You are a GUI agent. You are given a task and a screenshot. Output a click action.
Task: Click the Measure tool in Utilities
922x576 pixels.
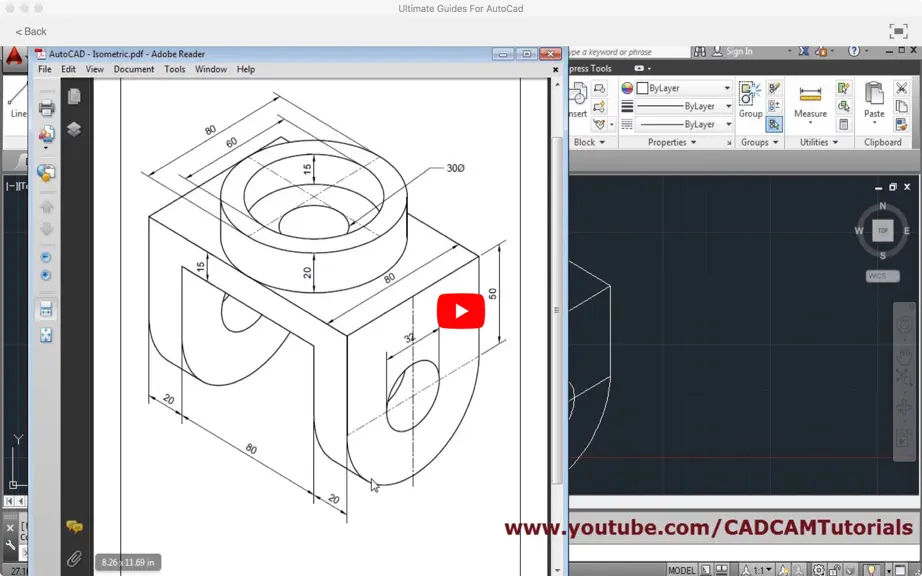click(x=810, y=101)
